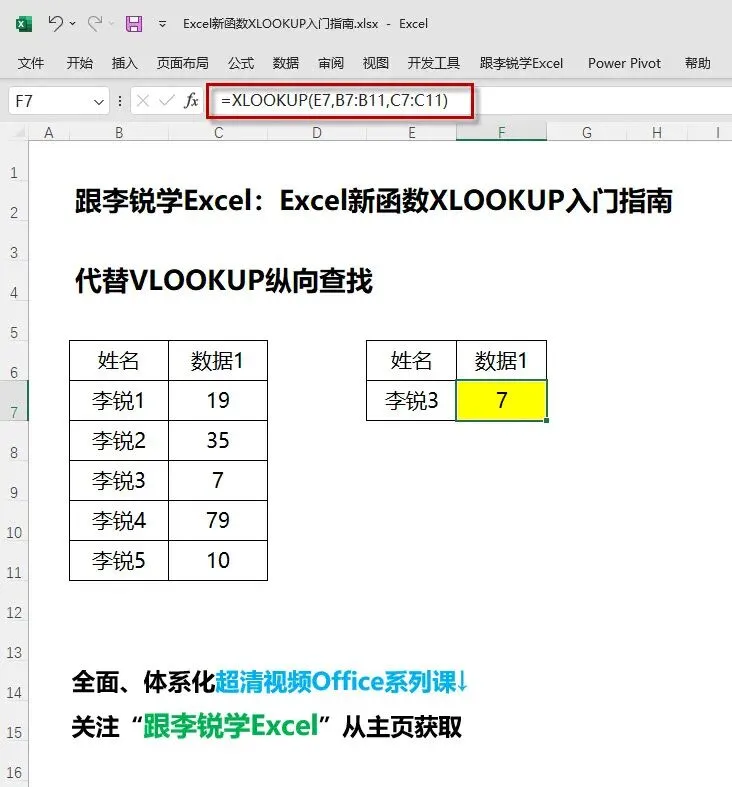Open the 页面布局 ribbon tab
Image resolution: width=732 pixels, height=787 pixels.
tap(182, 63)
